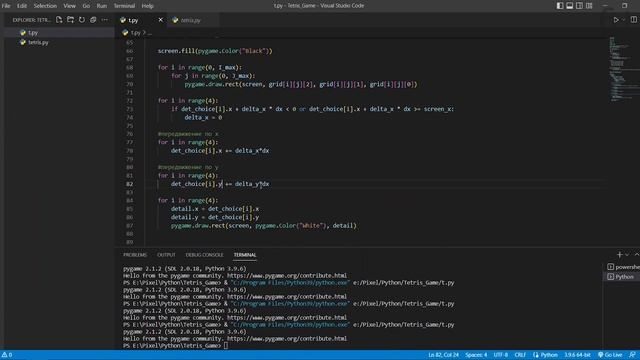Click the New File icon in Explorer
Screen dimensions: 640x360
tap(59, 20)
